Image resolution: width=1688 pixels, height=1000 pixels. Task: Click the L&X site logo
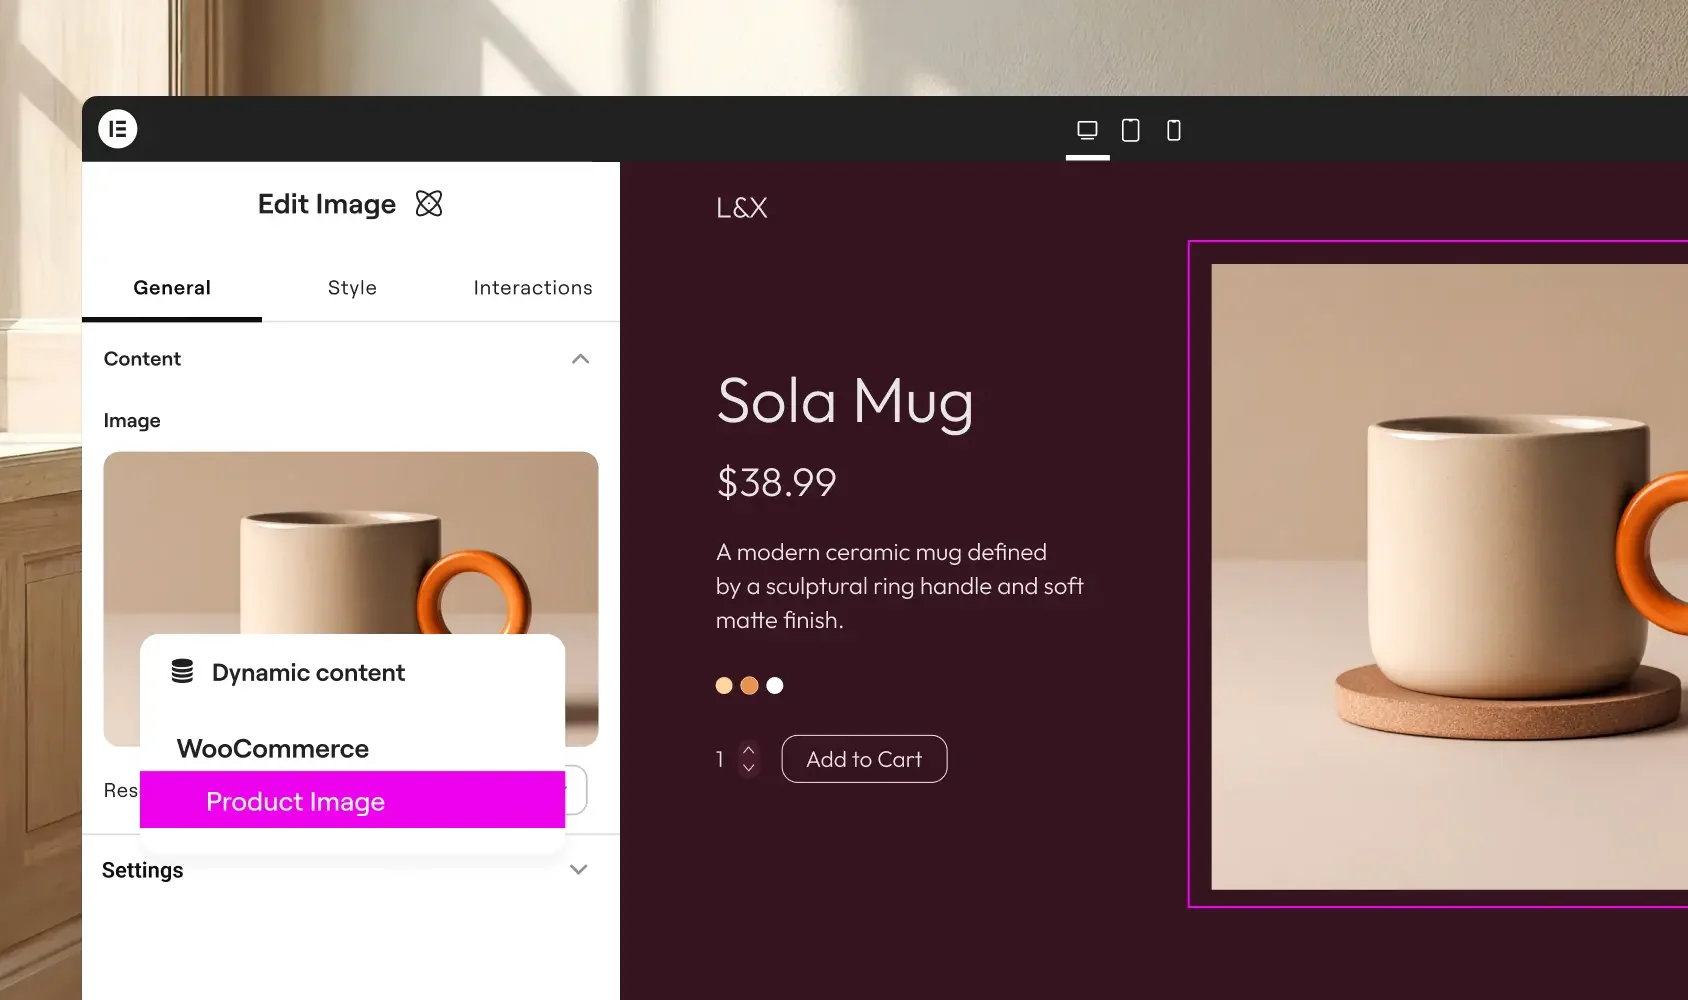coord(742,208)
